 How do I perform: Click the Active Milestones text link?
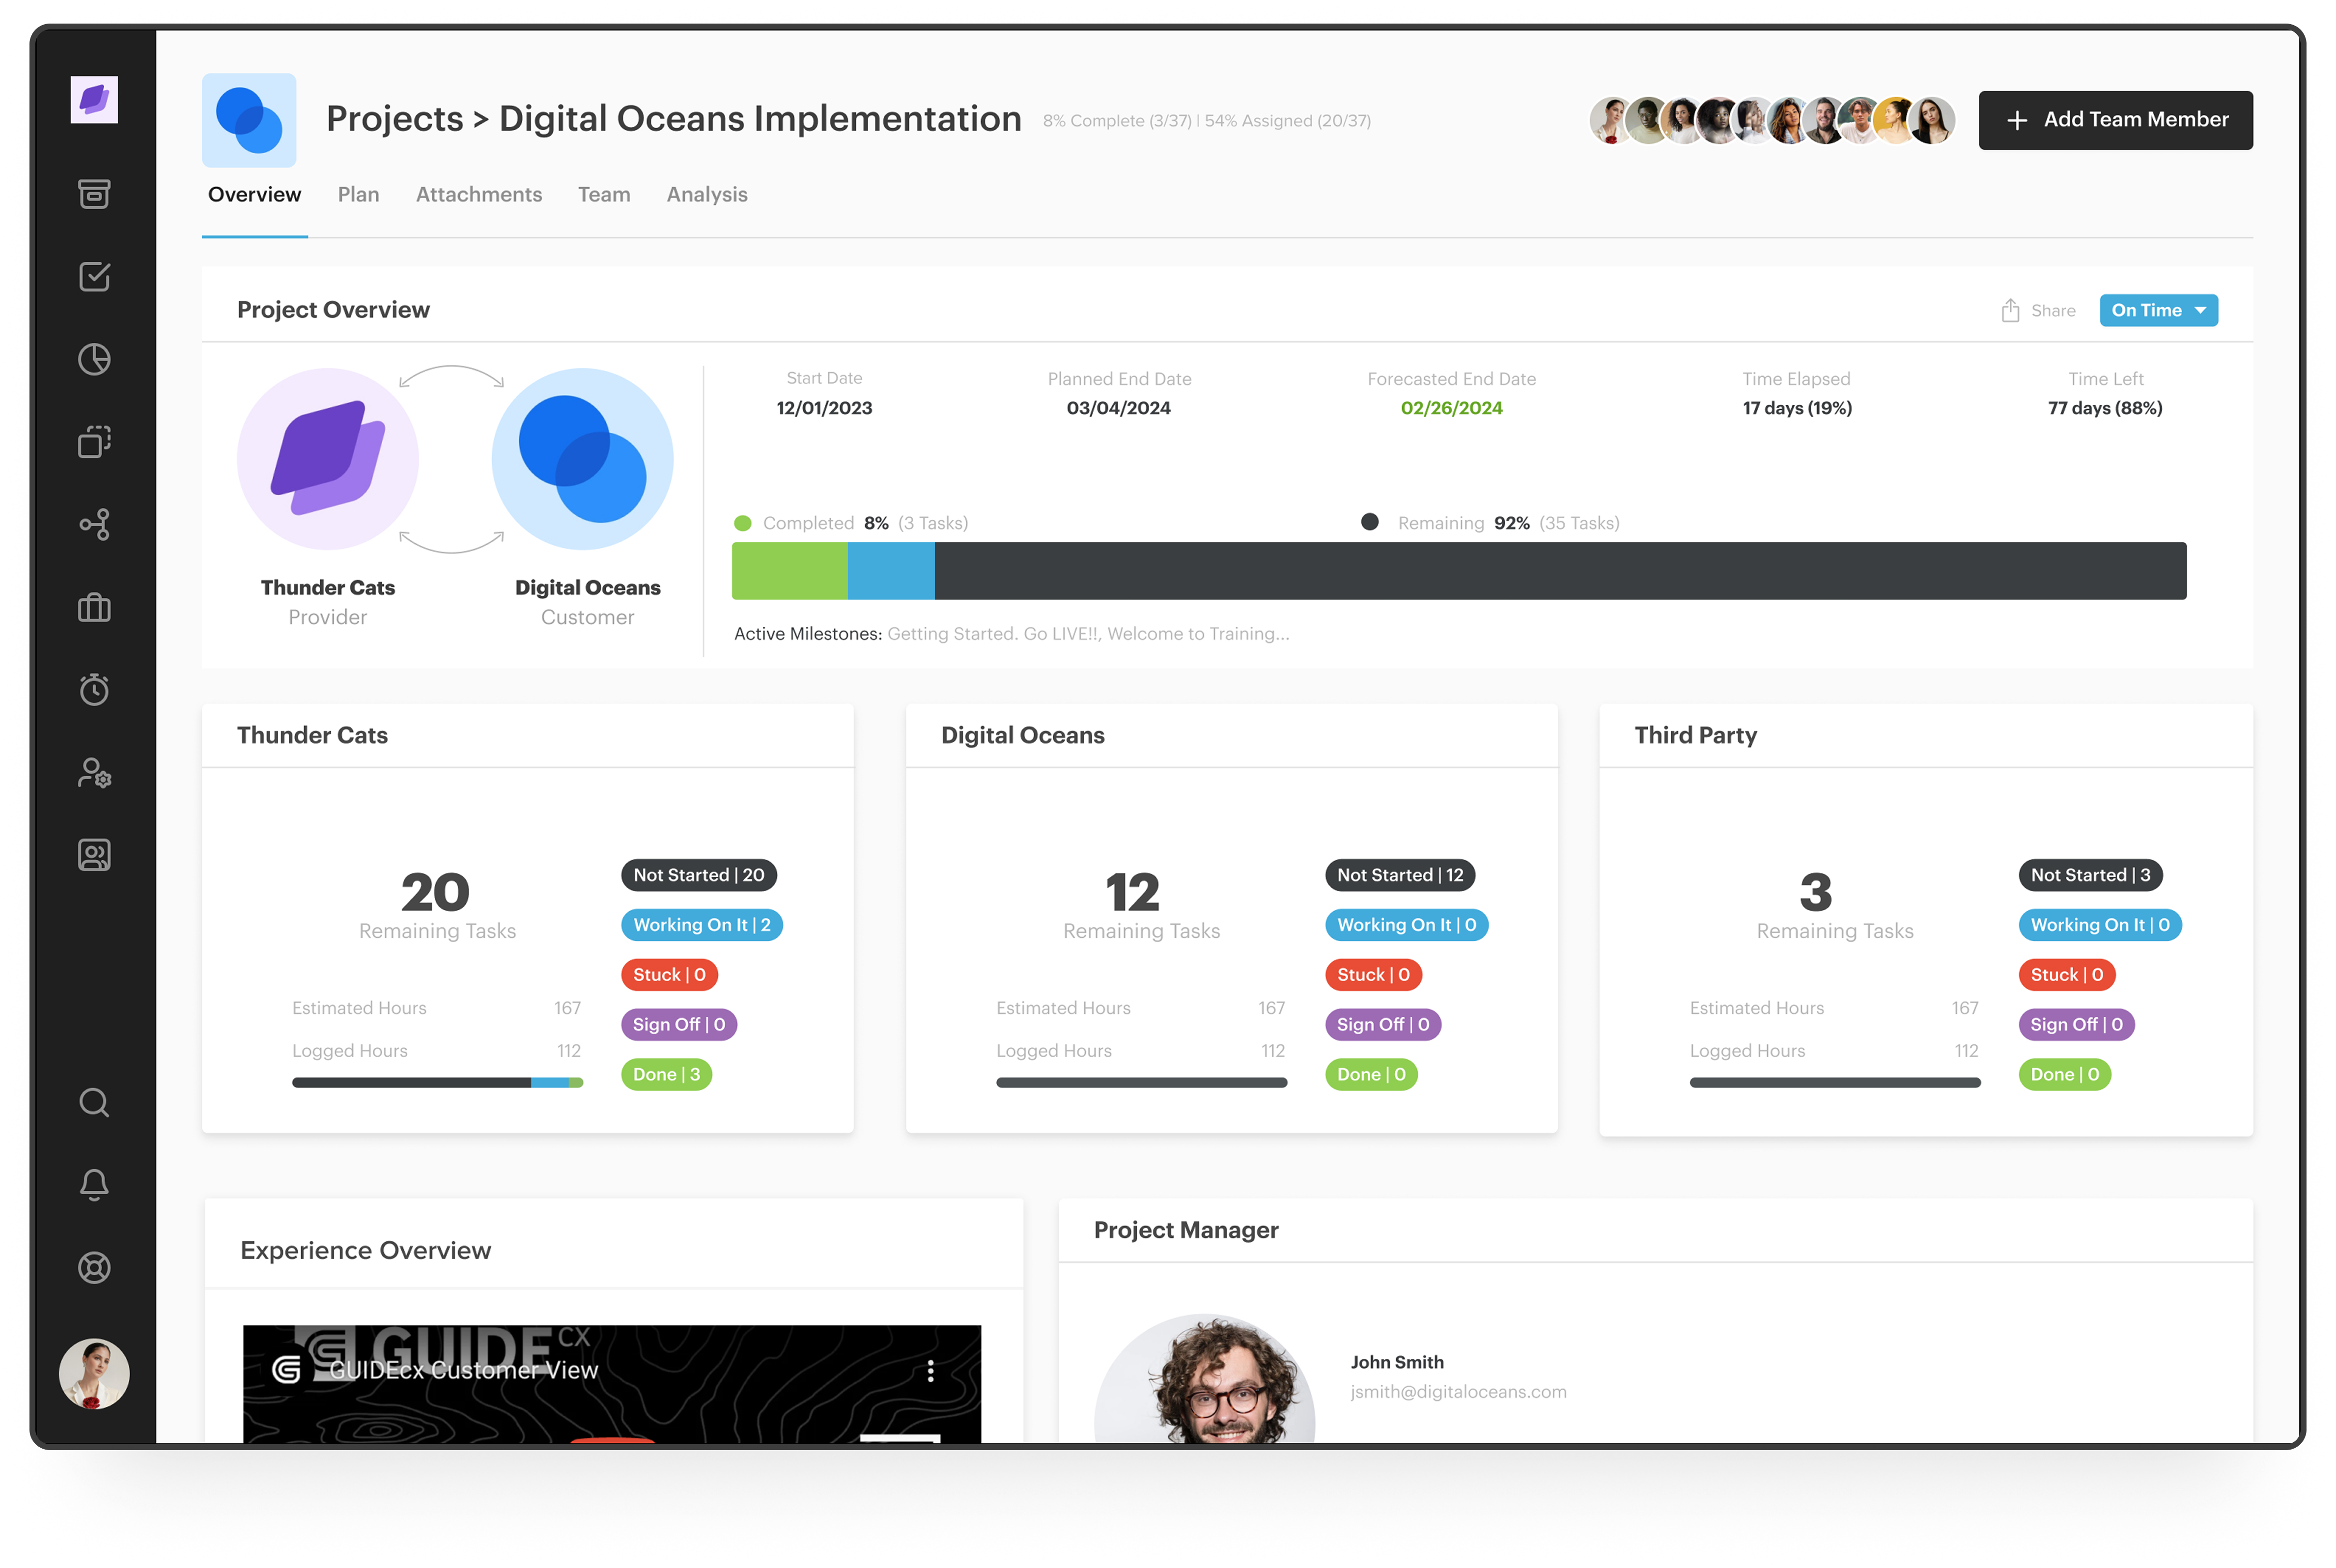point(1012,634)
